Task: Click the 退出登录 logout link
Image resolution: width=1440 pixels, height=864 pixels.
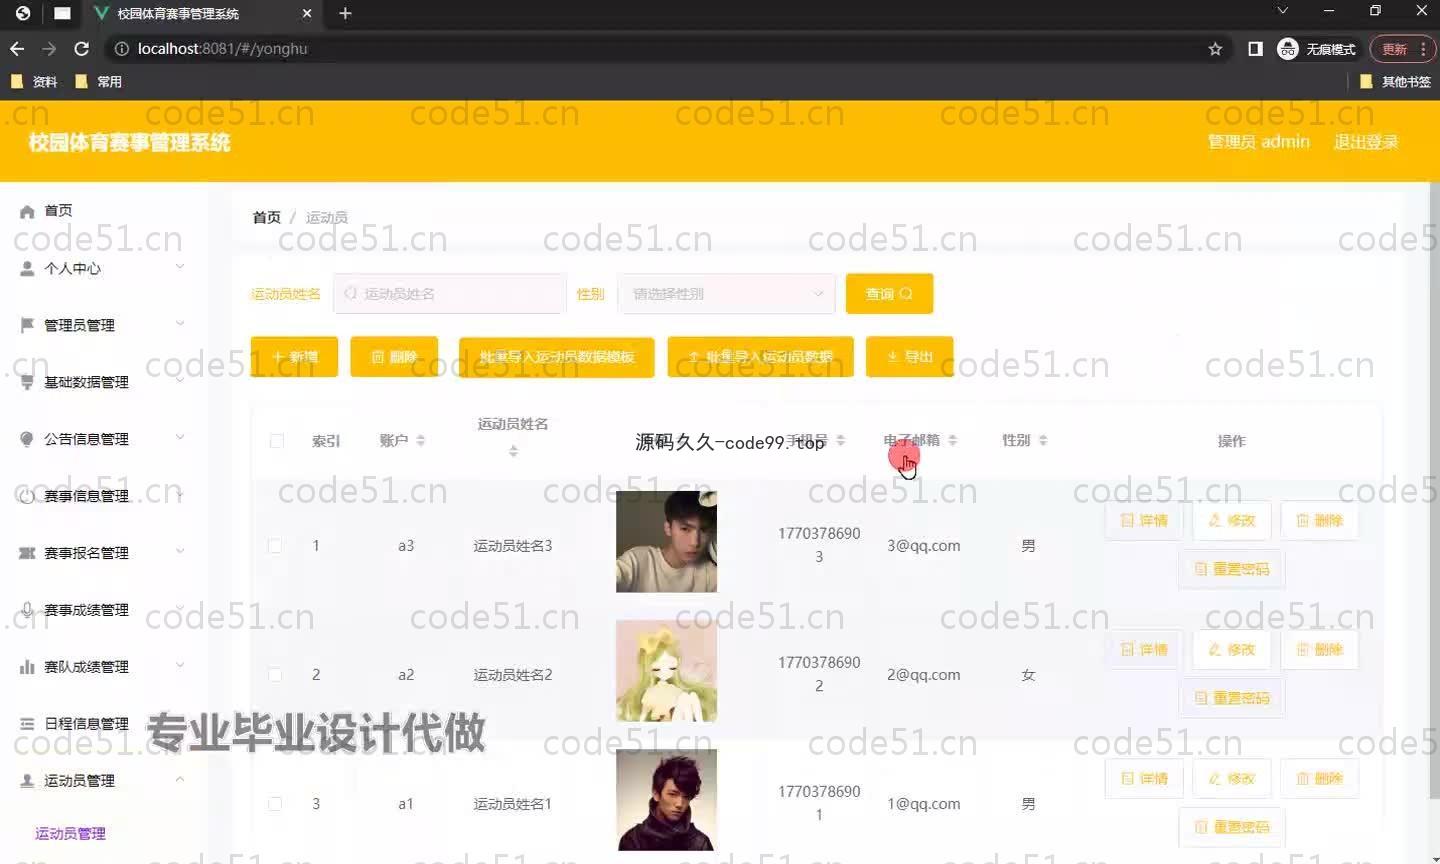Action: click(x=1366, y=142)
